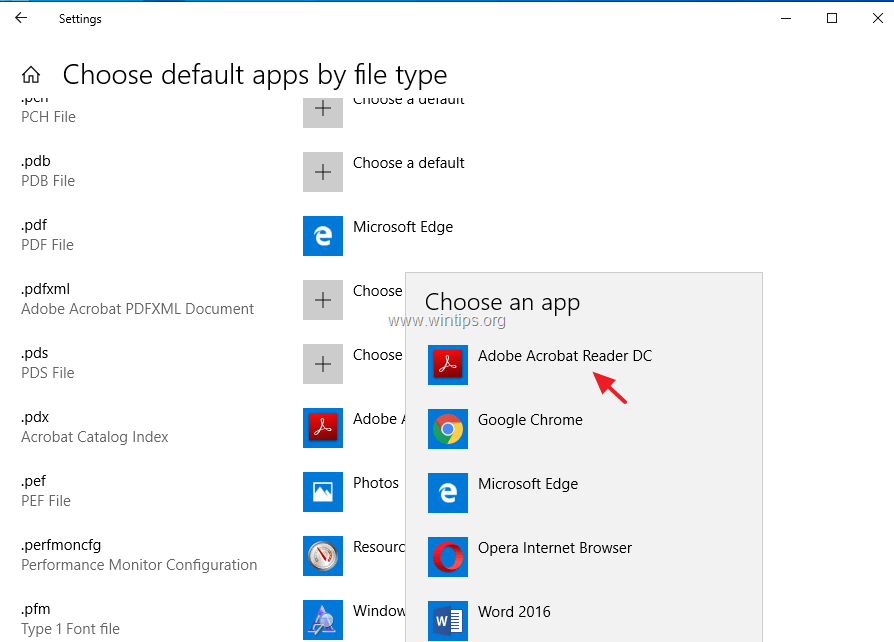
Task: Select Google Chrome from app list
Action: [x=530, y=420]
